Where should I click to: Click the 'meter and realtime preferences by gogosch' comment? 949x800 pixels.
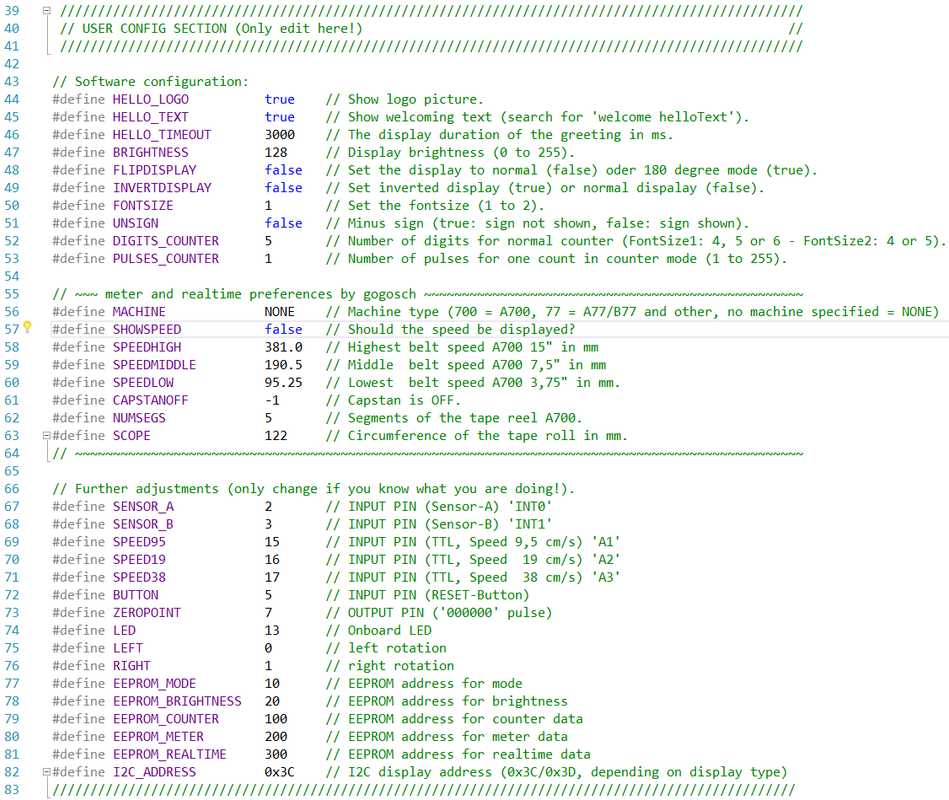point(261,294)
